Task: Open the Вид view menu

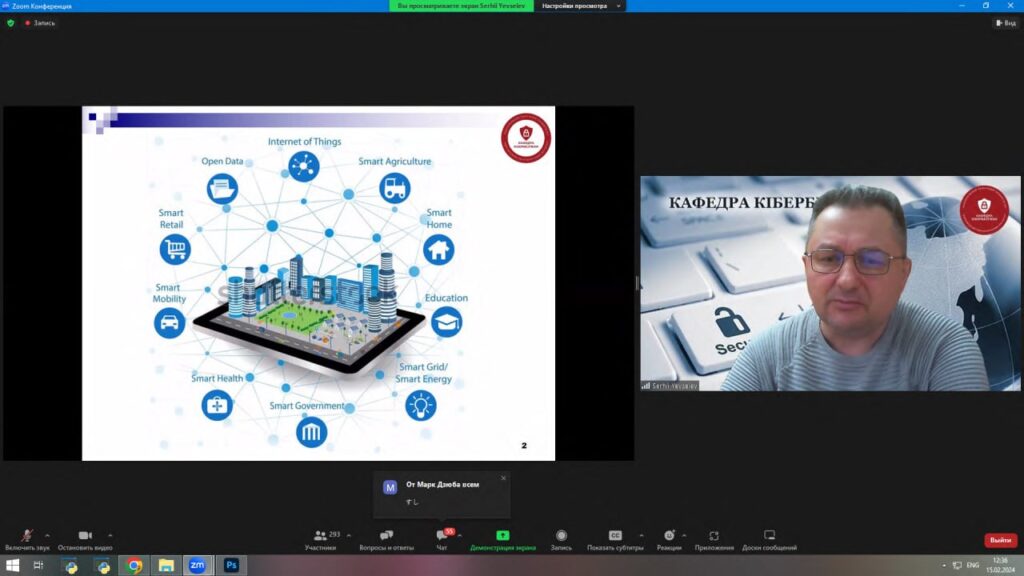Action: 1005,23
